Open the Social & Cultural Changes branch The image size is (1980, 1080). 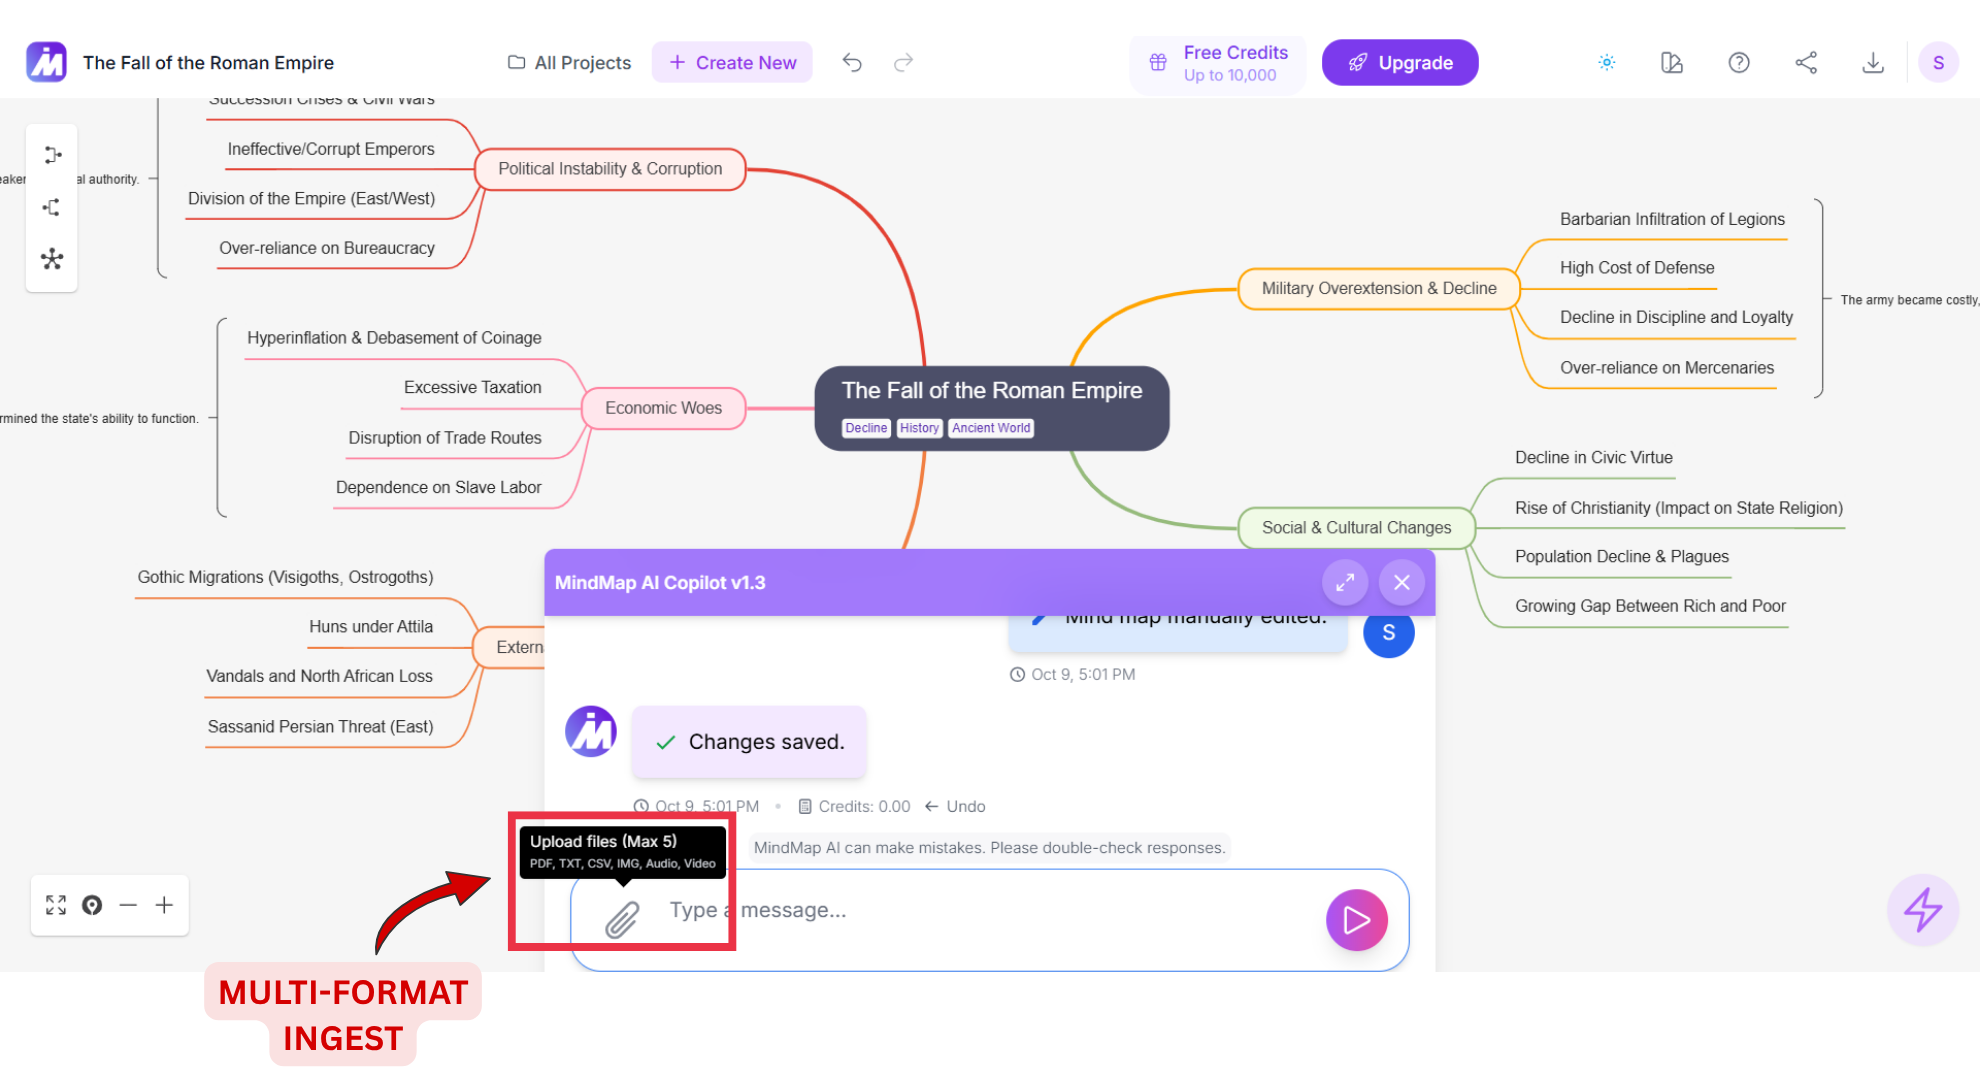[x=1357, y=527]
